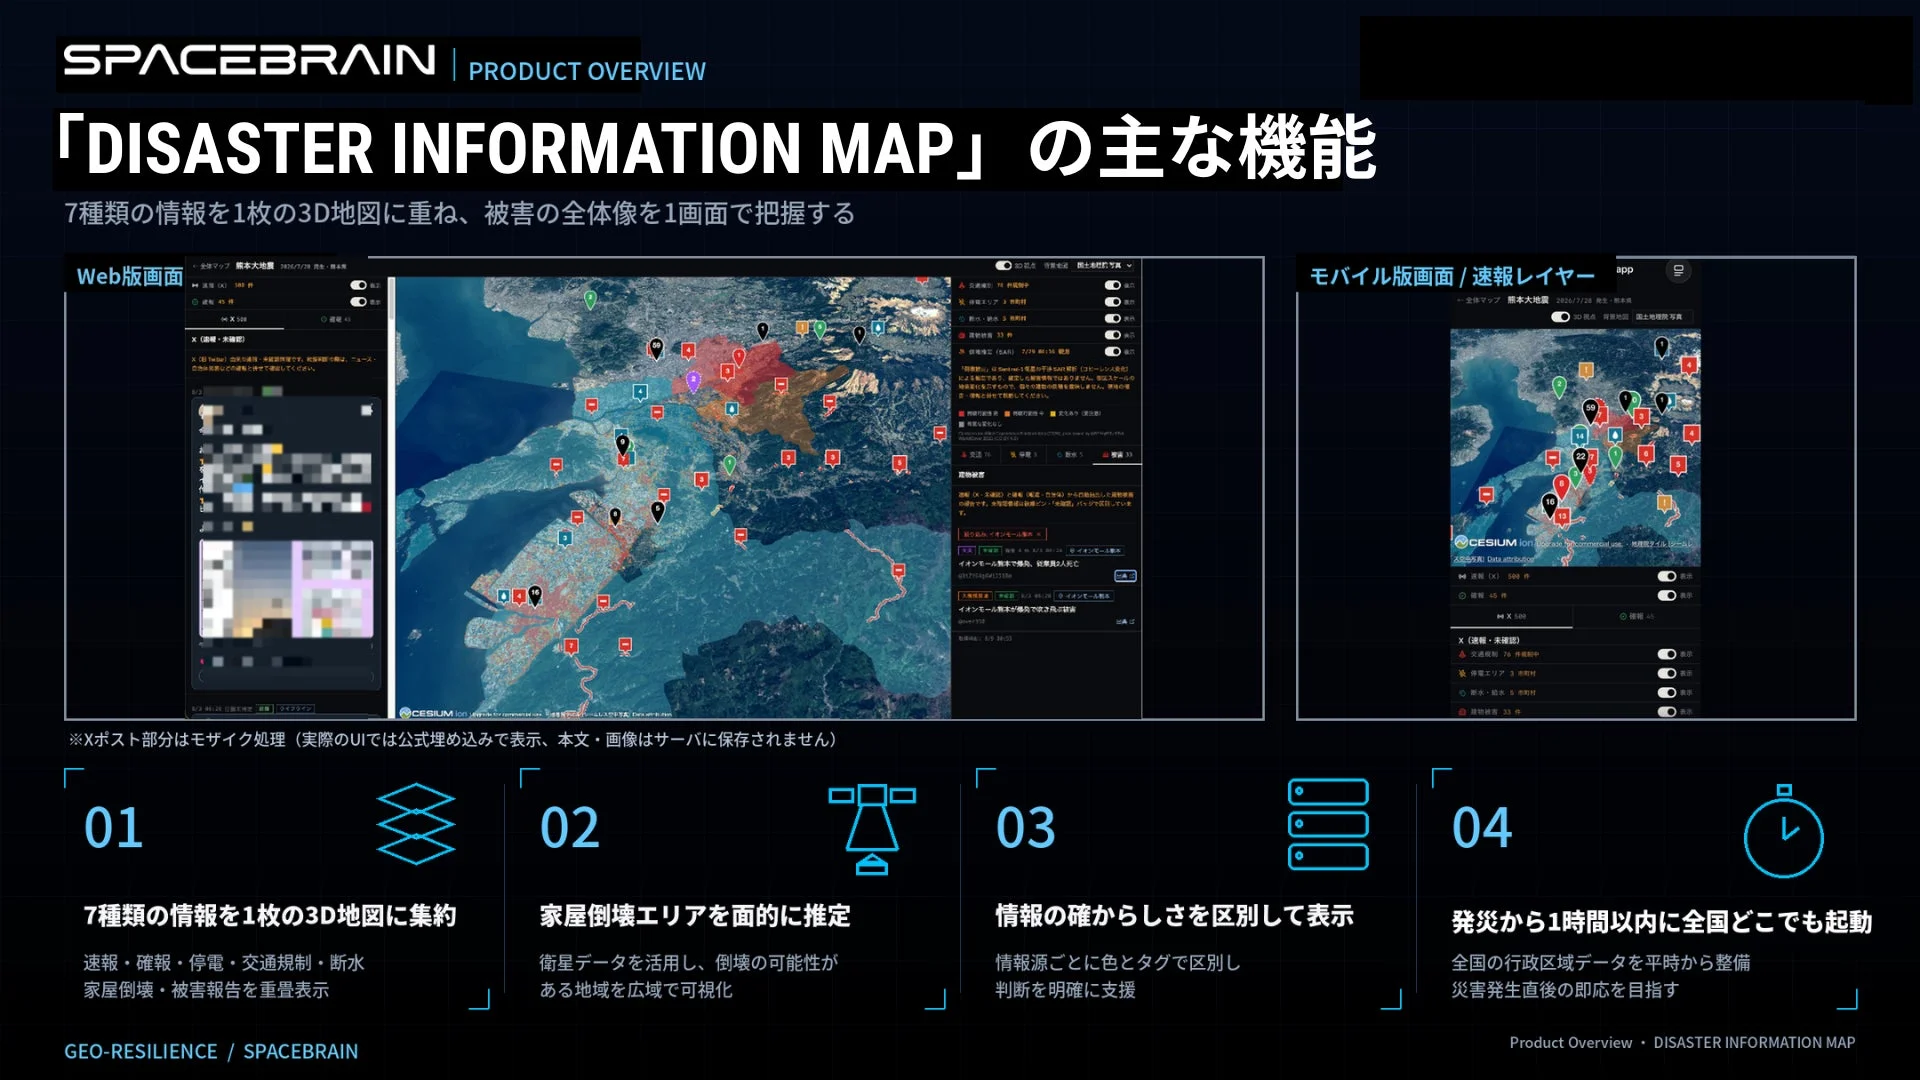1920x1080 pixels.
Task: Click the black pin marked 59 on mobile map
Action: [1590, 410]
